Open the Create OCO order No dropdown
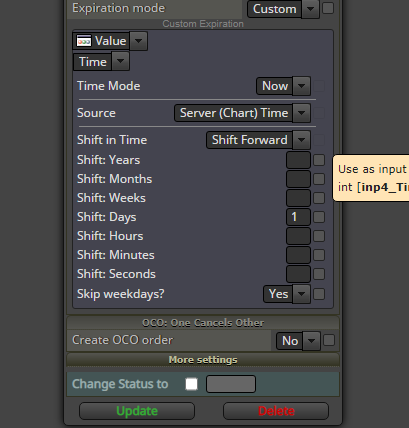 (298, 341)
